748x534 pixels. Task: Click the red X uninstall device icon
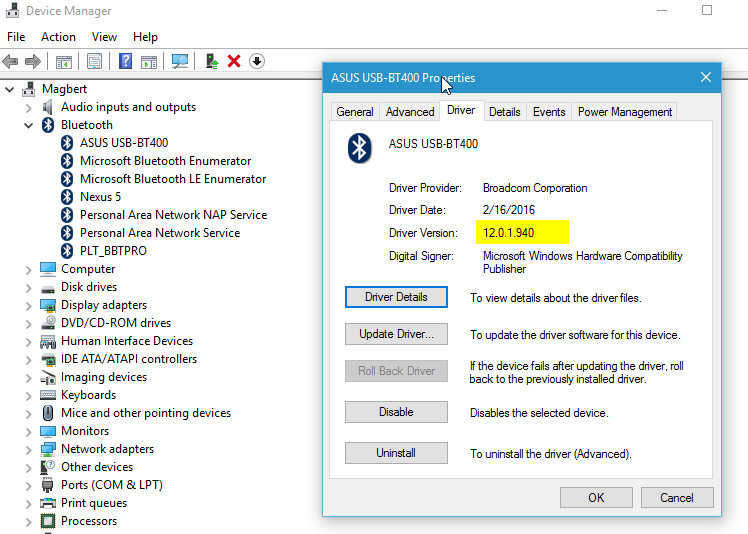[234, 61]
